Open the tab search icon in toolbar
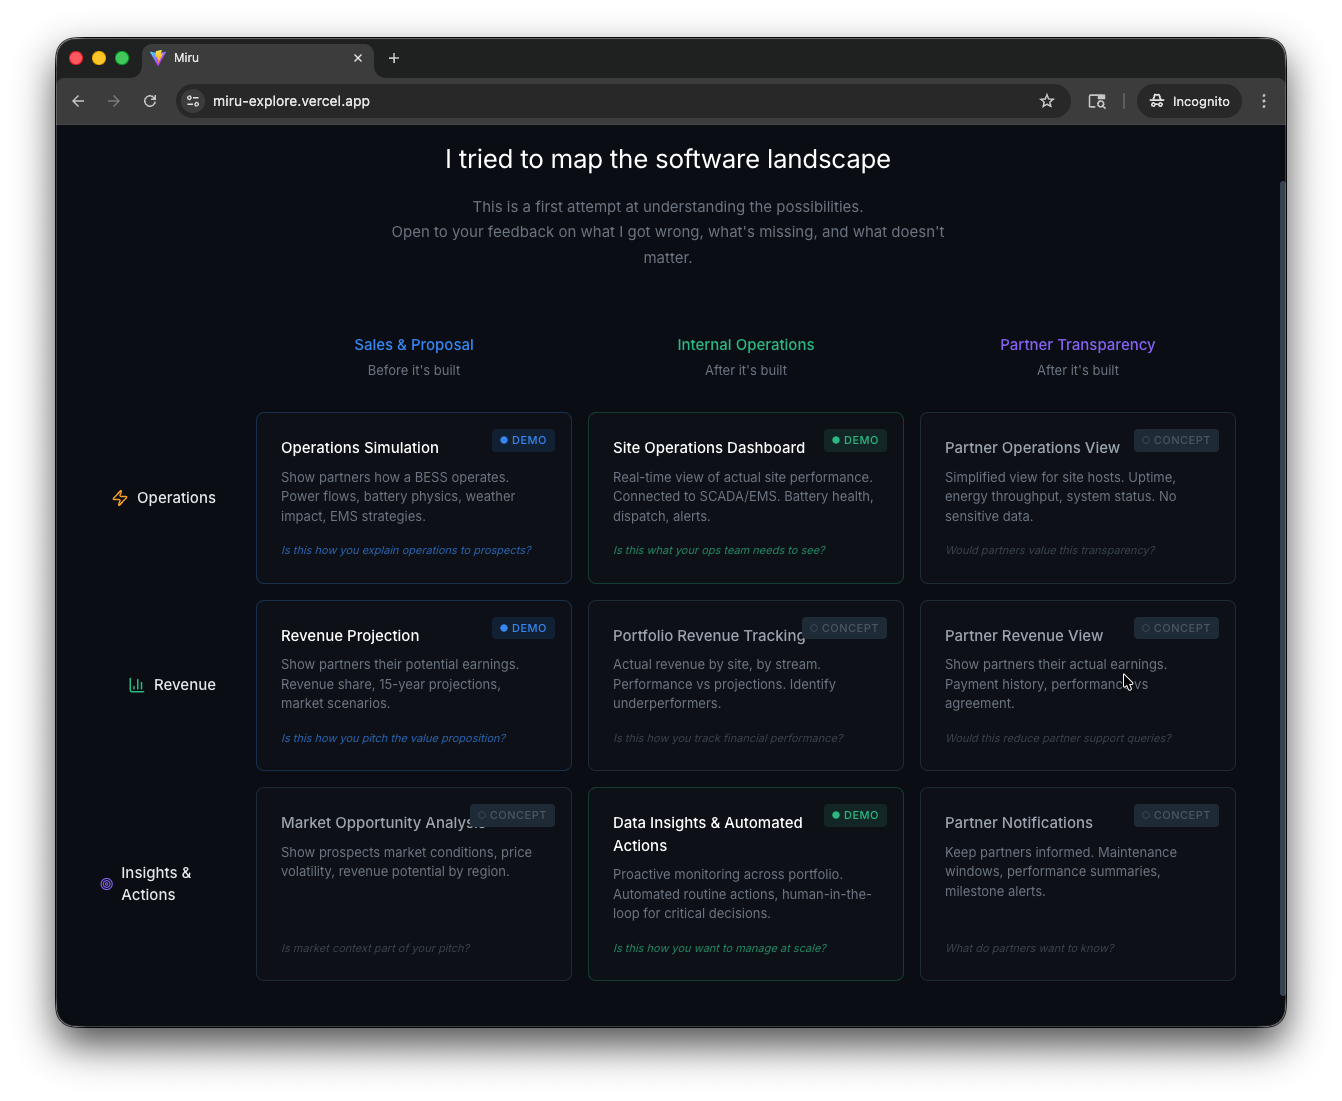Viewport: 1342px width, 1101px height. [1097, 101]
